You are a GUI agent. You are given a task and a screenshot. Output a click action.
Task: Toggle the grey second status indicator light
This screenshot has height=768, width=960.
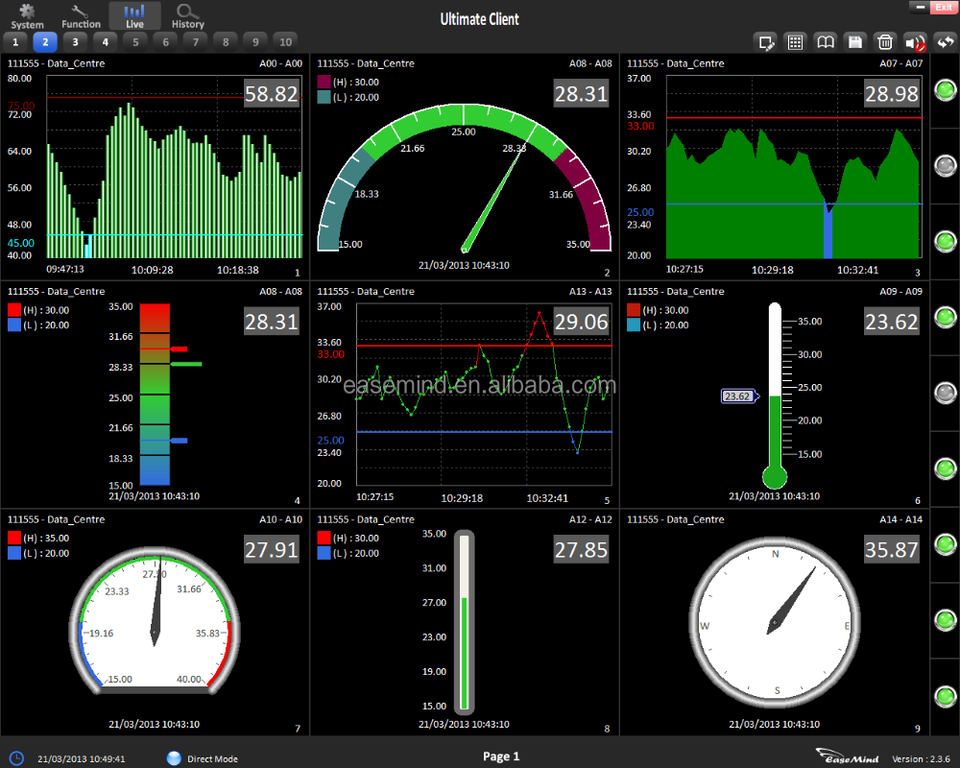[944, 166]
